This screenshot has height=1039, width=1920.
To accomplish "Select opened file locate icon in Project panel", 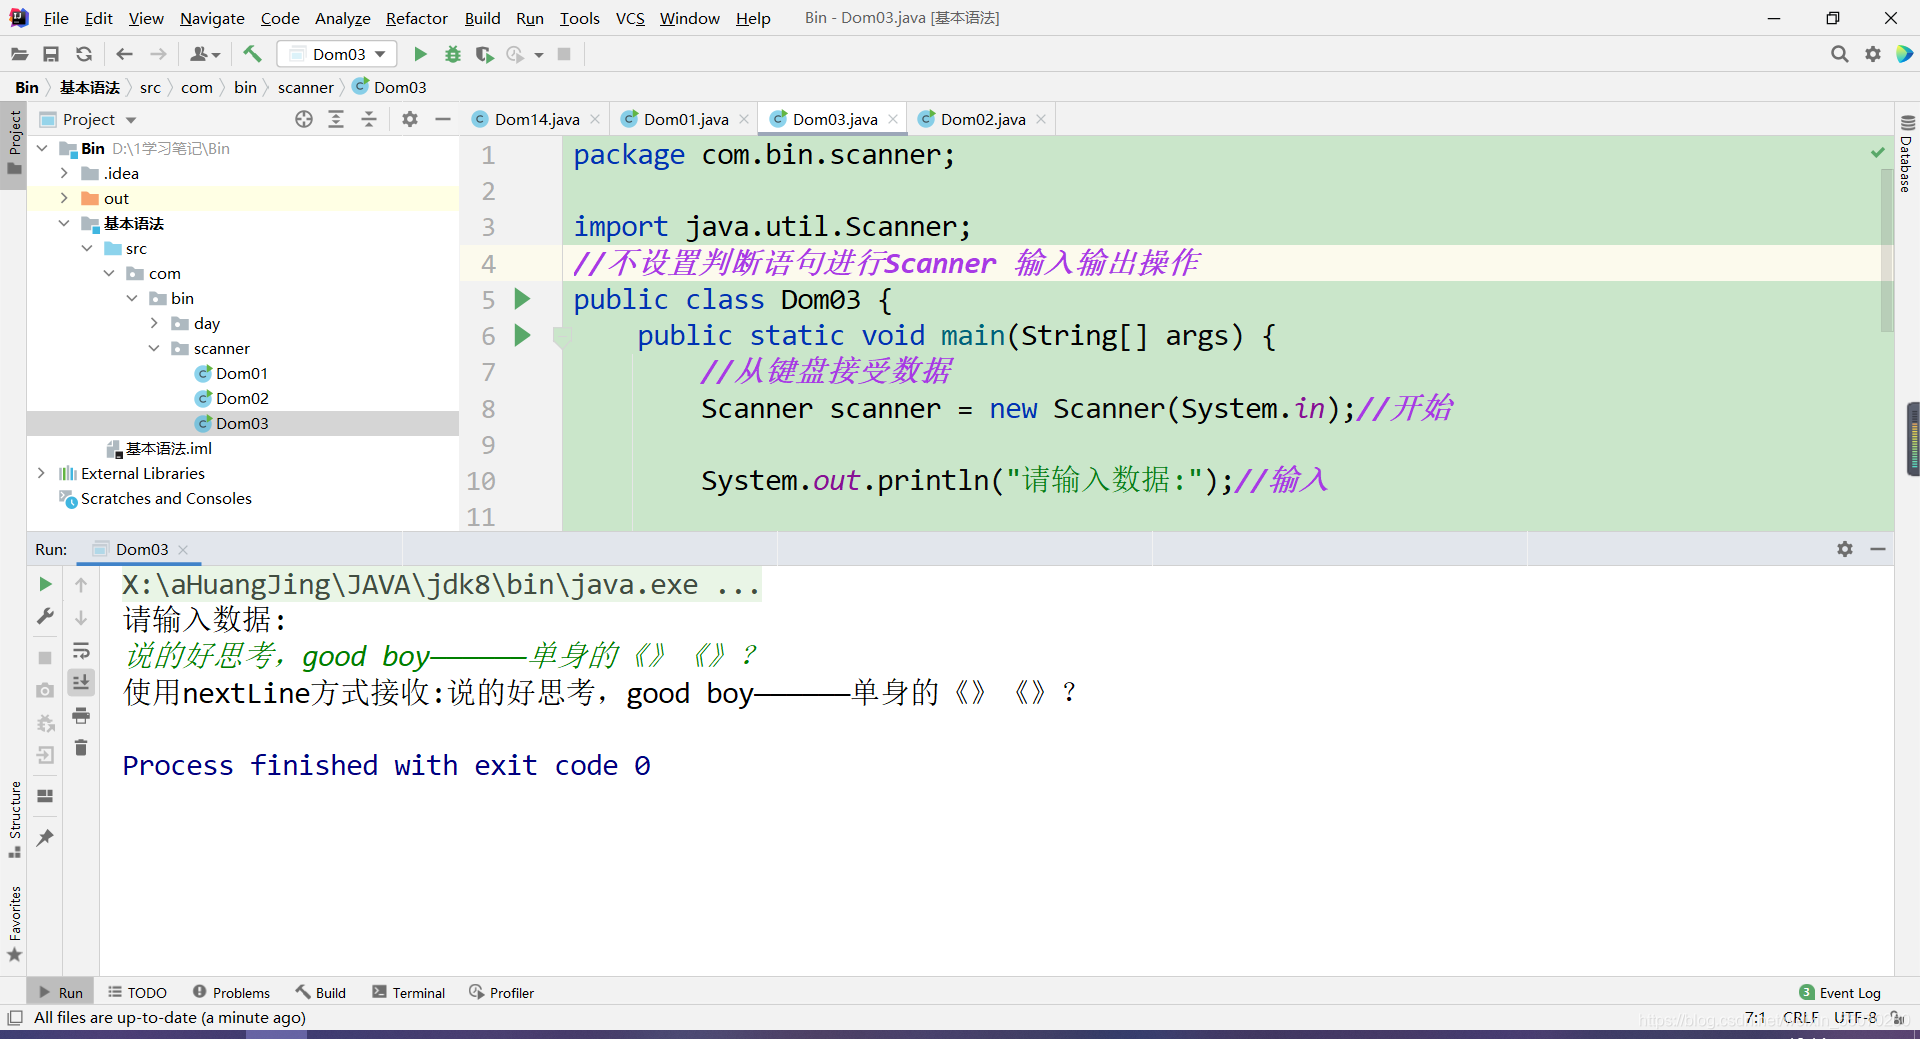I will pyautogui.click(x=304, y=119).
